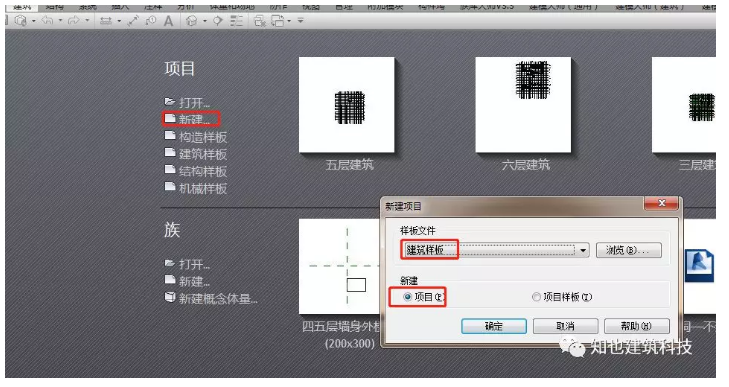Close the 新建项目 dialog with X
Viewport: 729px width, 387px height.
662,203
